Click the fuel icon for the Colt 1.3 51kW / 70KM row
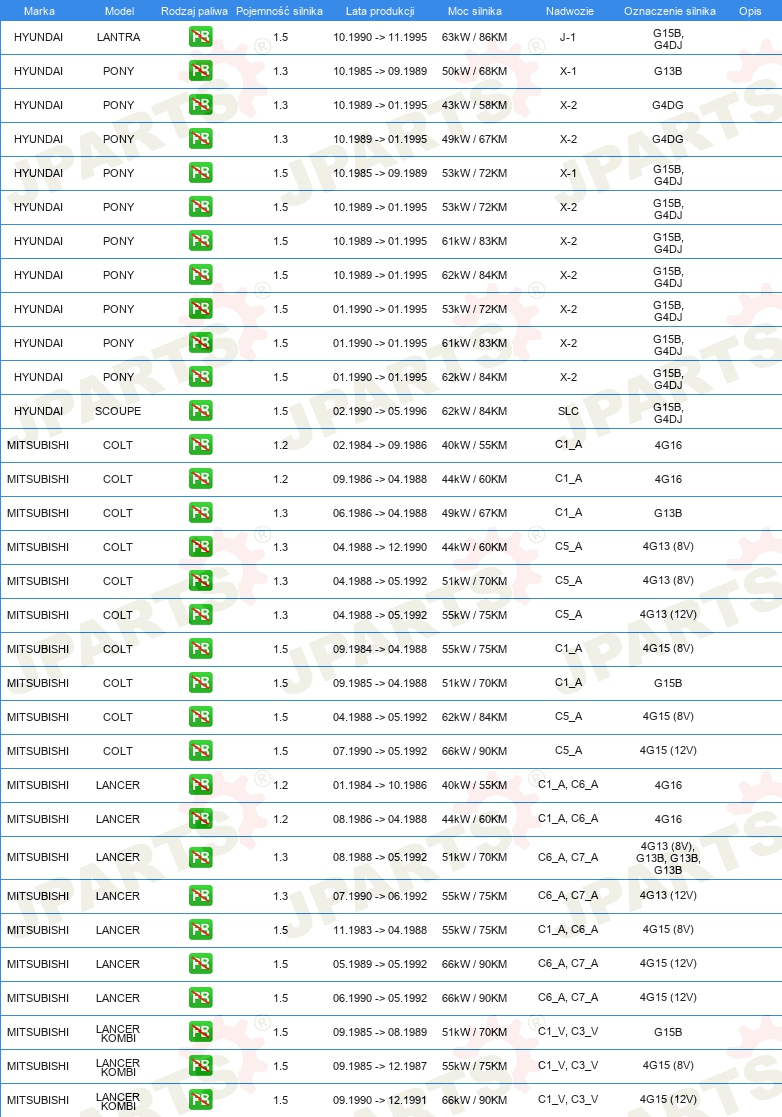The image size is (782, 1117). pyautogui.click(x=201, y=581)
